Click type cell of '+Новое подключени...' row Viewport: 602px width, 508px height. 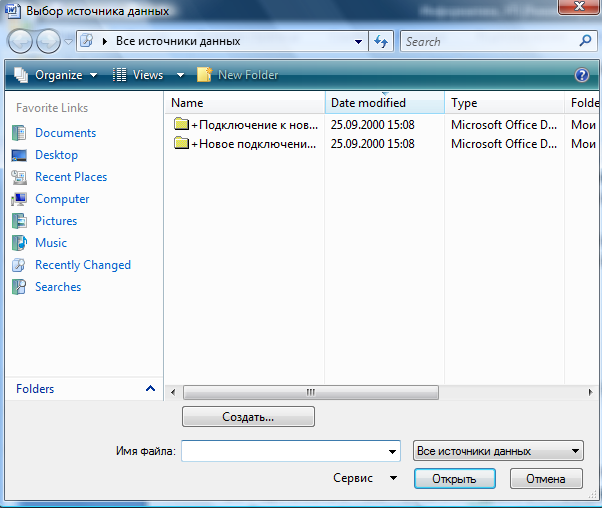coord(504,144)
